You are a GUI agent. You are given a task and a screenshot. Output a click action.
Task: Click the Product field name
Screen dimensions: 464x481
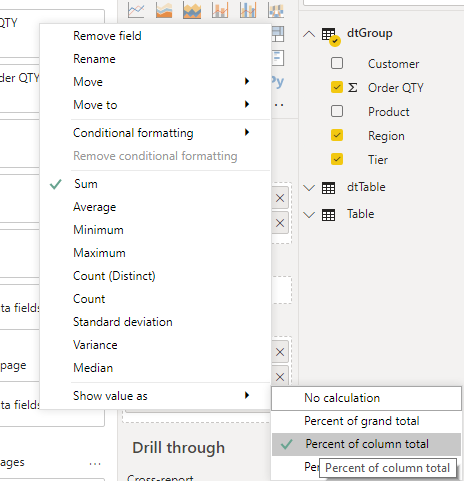coord(389,112)
